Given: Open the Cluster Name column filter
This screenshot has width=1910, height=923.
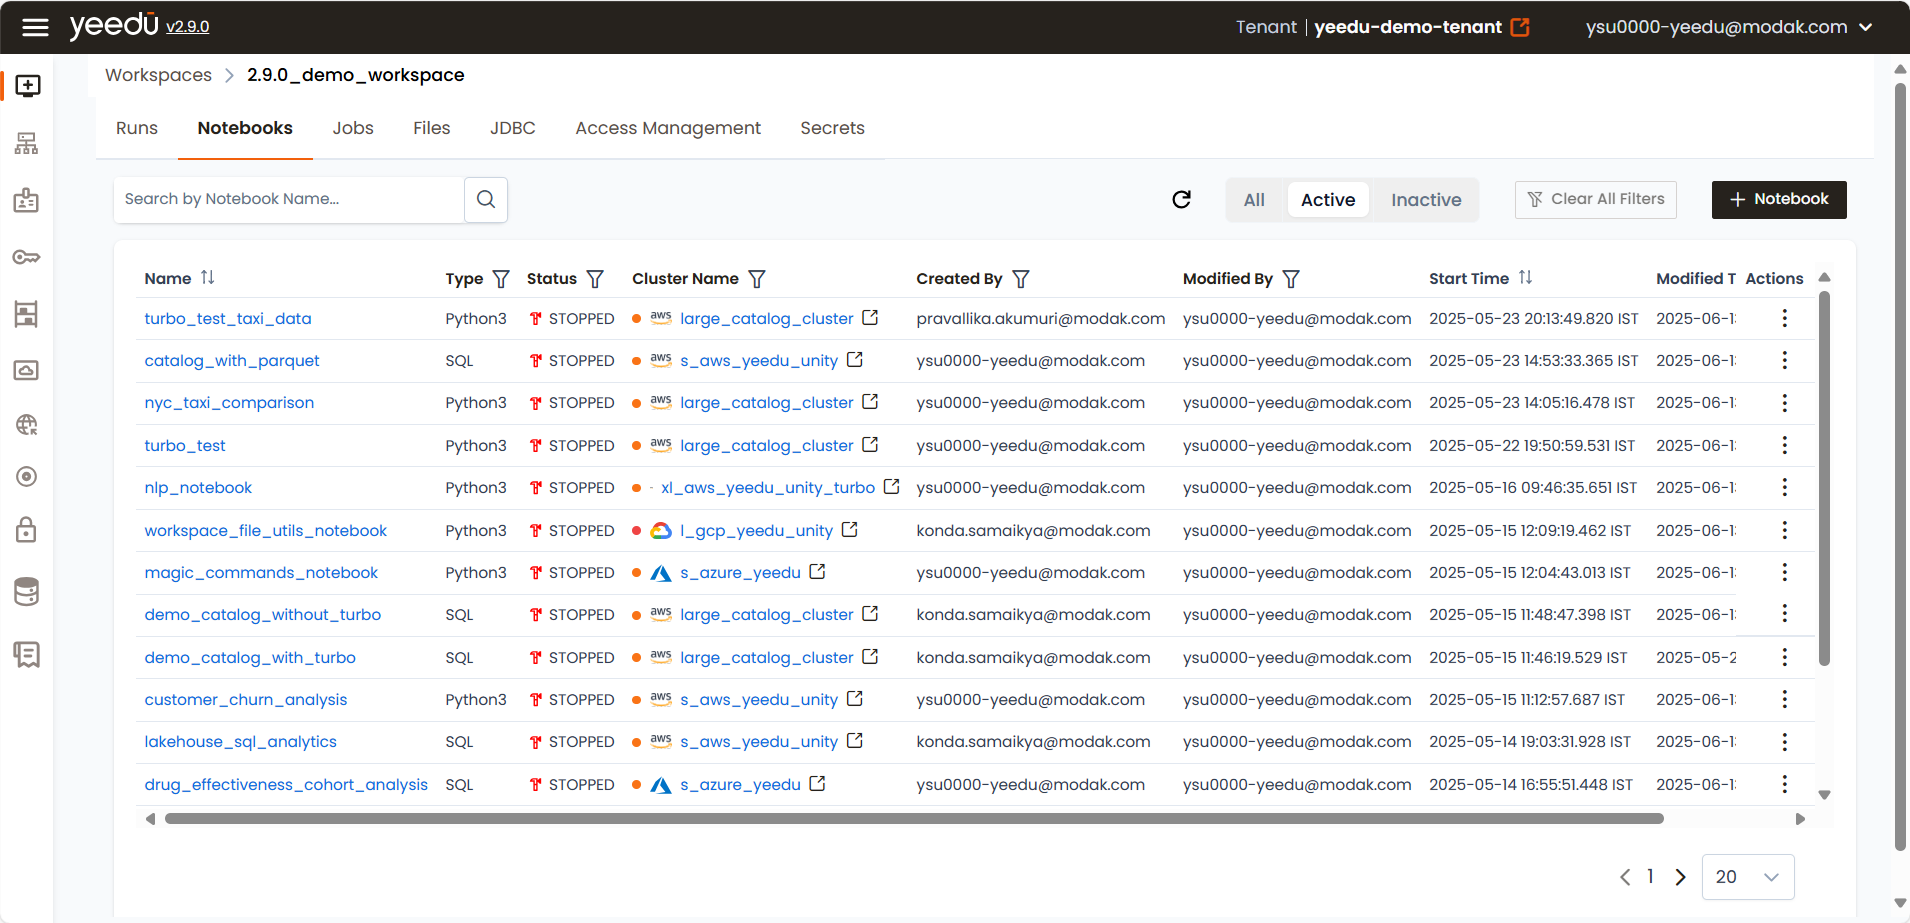Looking at the screenshot, I should click(757, 279).
